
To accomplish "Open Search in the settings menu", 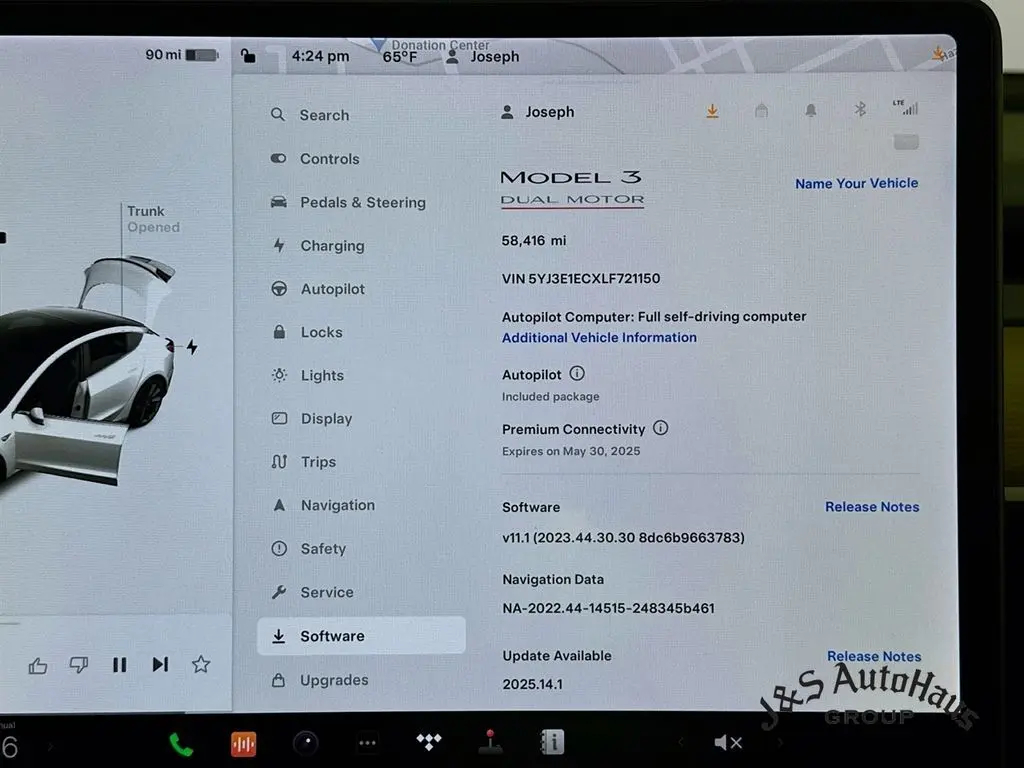I will 361,115.
